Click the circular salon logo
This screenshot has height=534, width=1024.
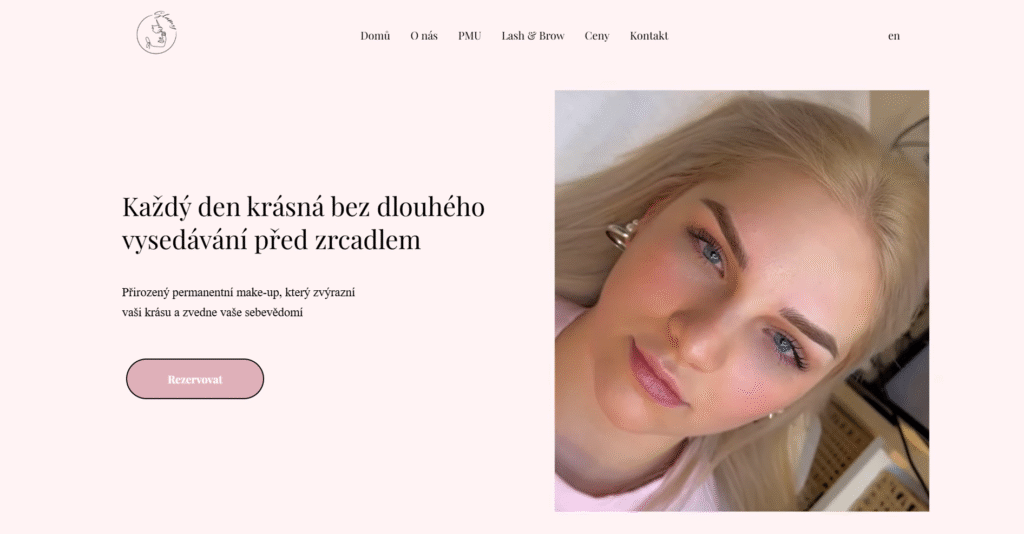coord(157,33)
